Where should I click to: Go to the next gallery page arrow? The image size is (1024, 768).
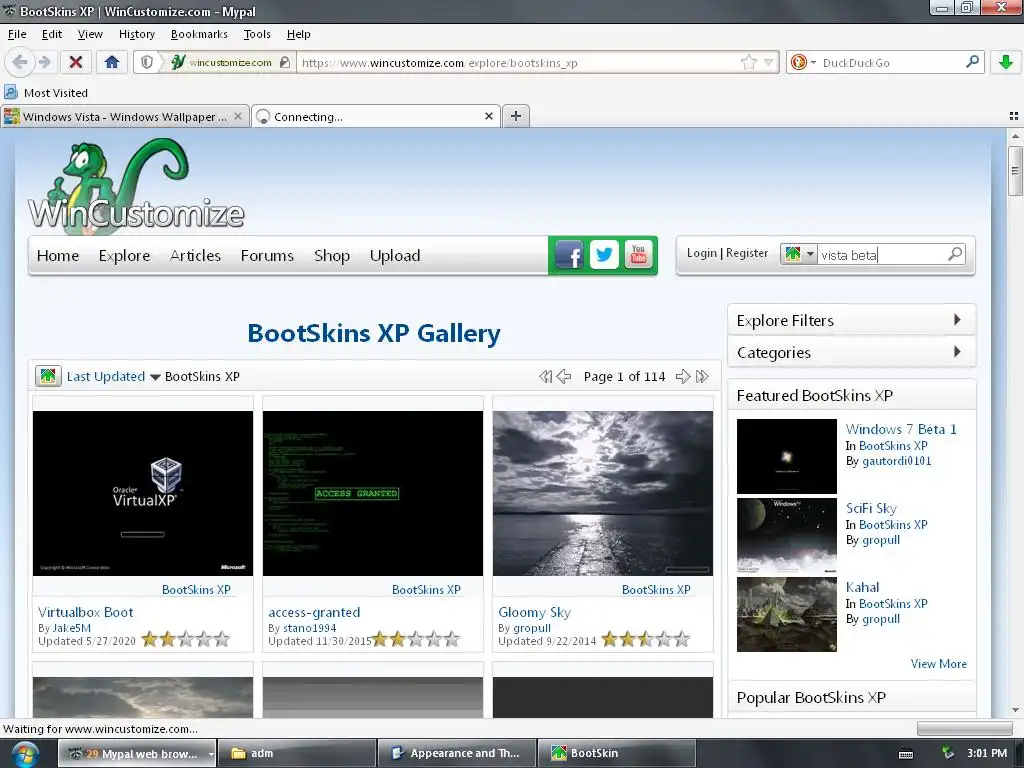(x=683, y=377)
